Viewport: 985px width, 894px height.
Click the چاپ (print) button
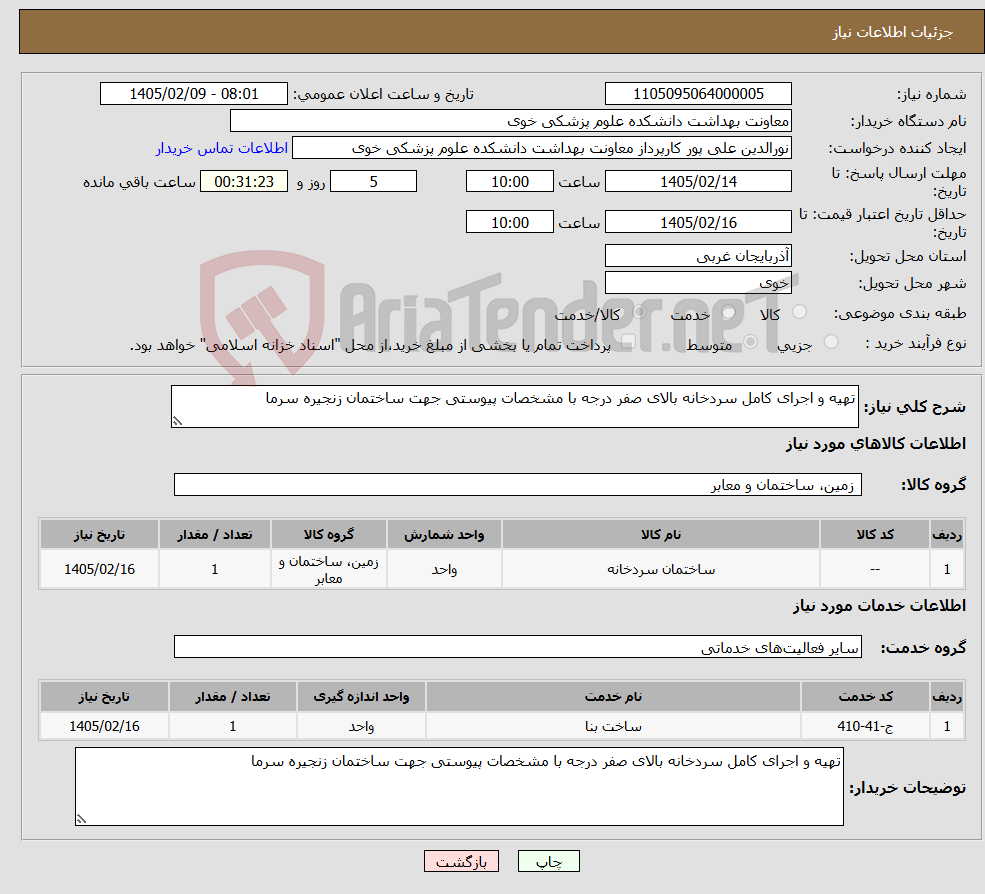548,861
